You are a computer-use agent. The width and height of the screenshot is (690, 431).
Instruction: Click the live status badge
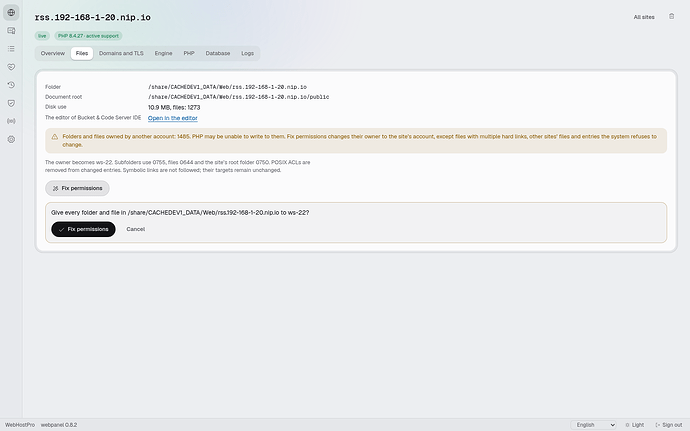42,36
